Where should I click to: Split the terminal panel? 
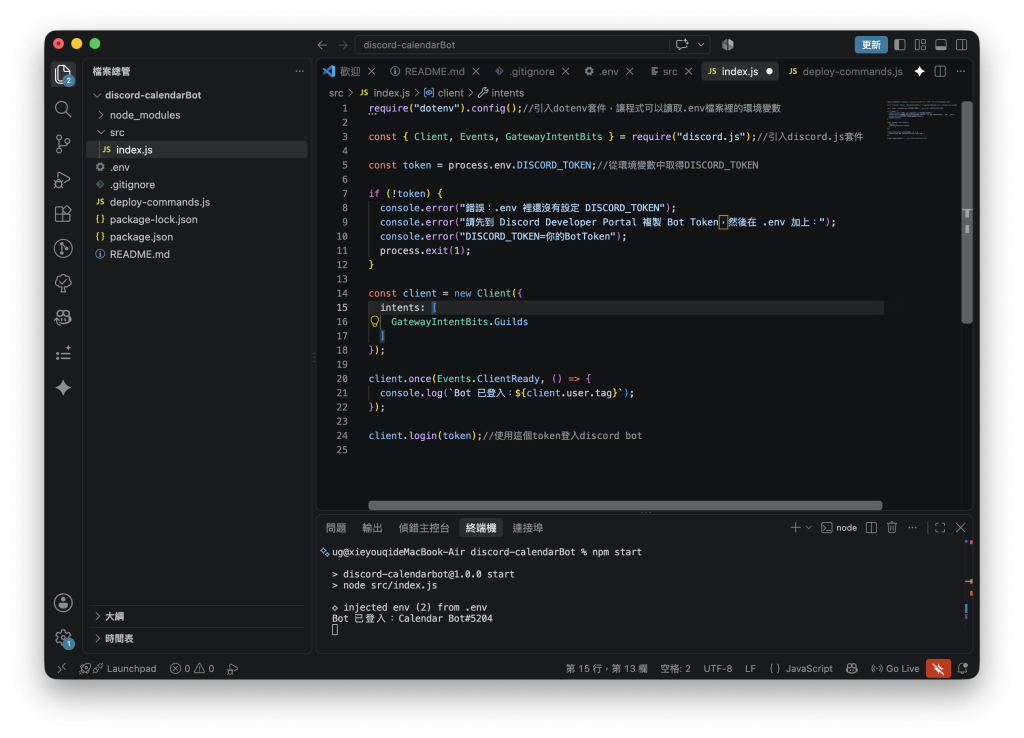click(871, 527)
